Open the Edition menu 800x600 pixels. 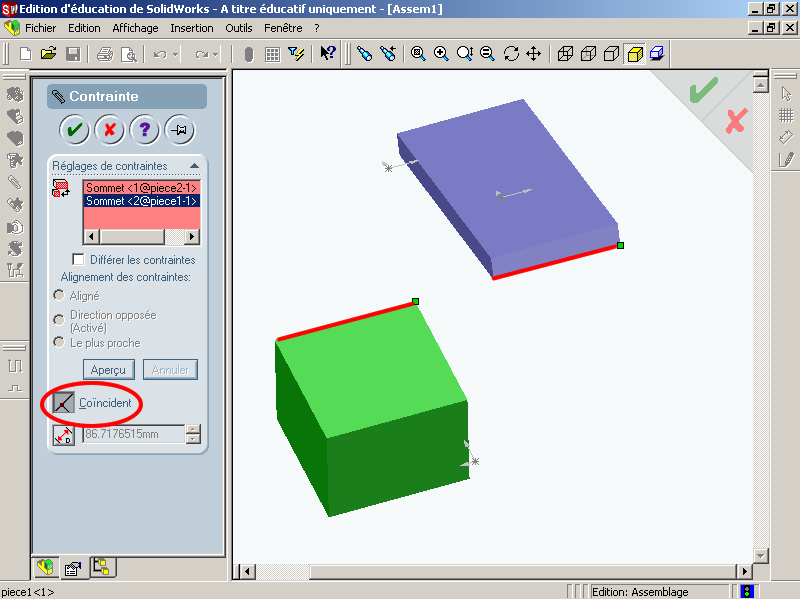tap(84, 28)
